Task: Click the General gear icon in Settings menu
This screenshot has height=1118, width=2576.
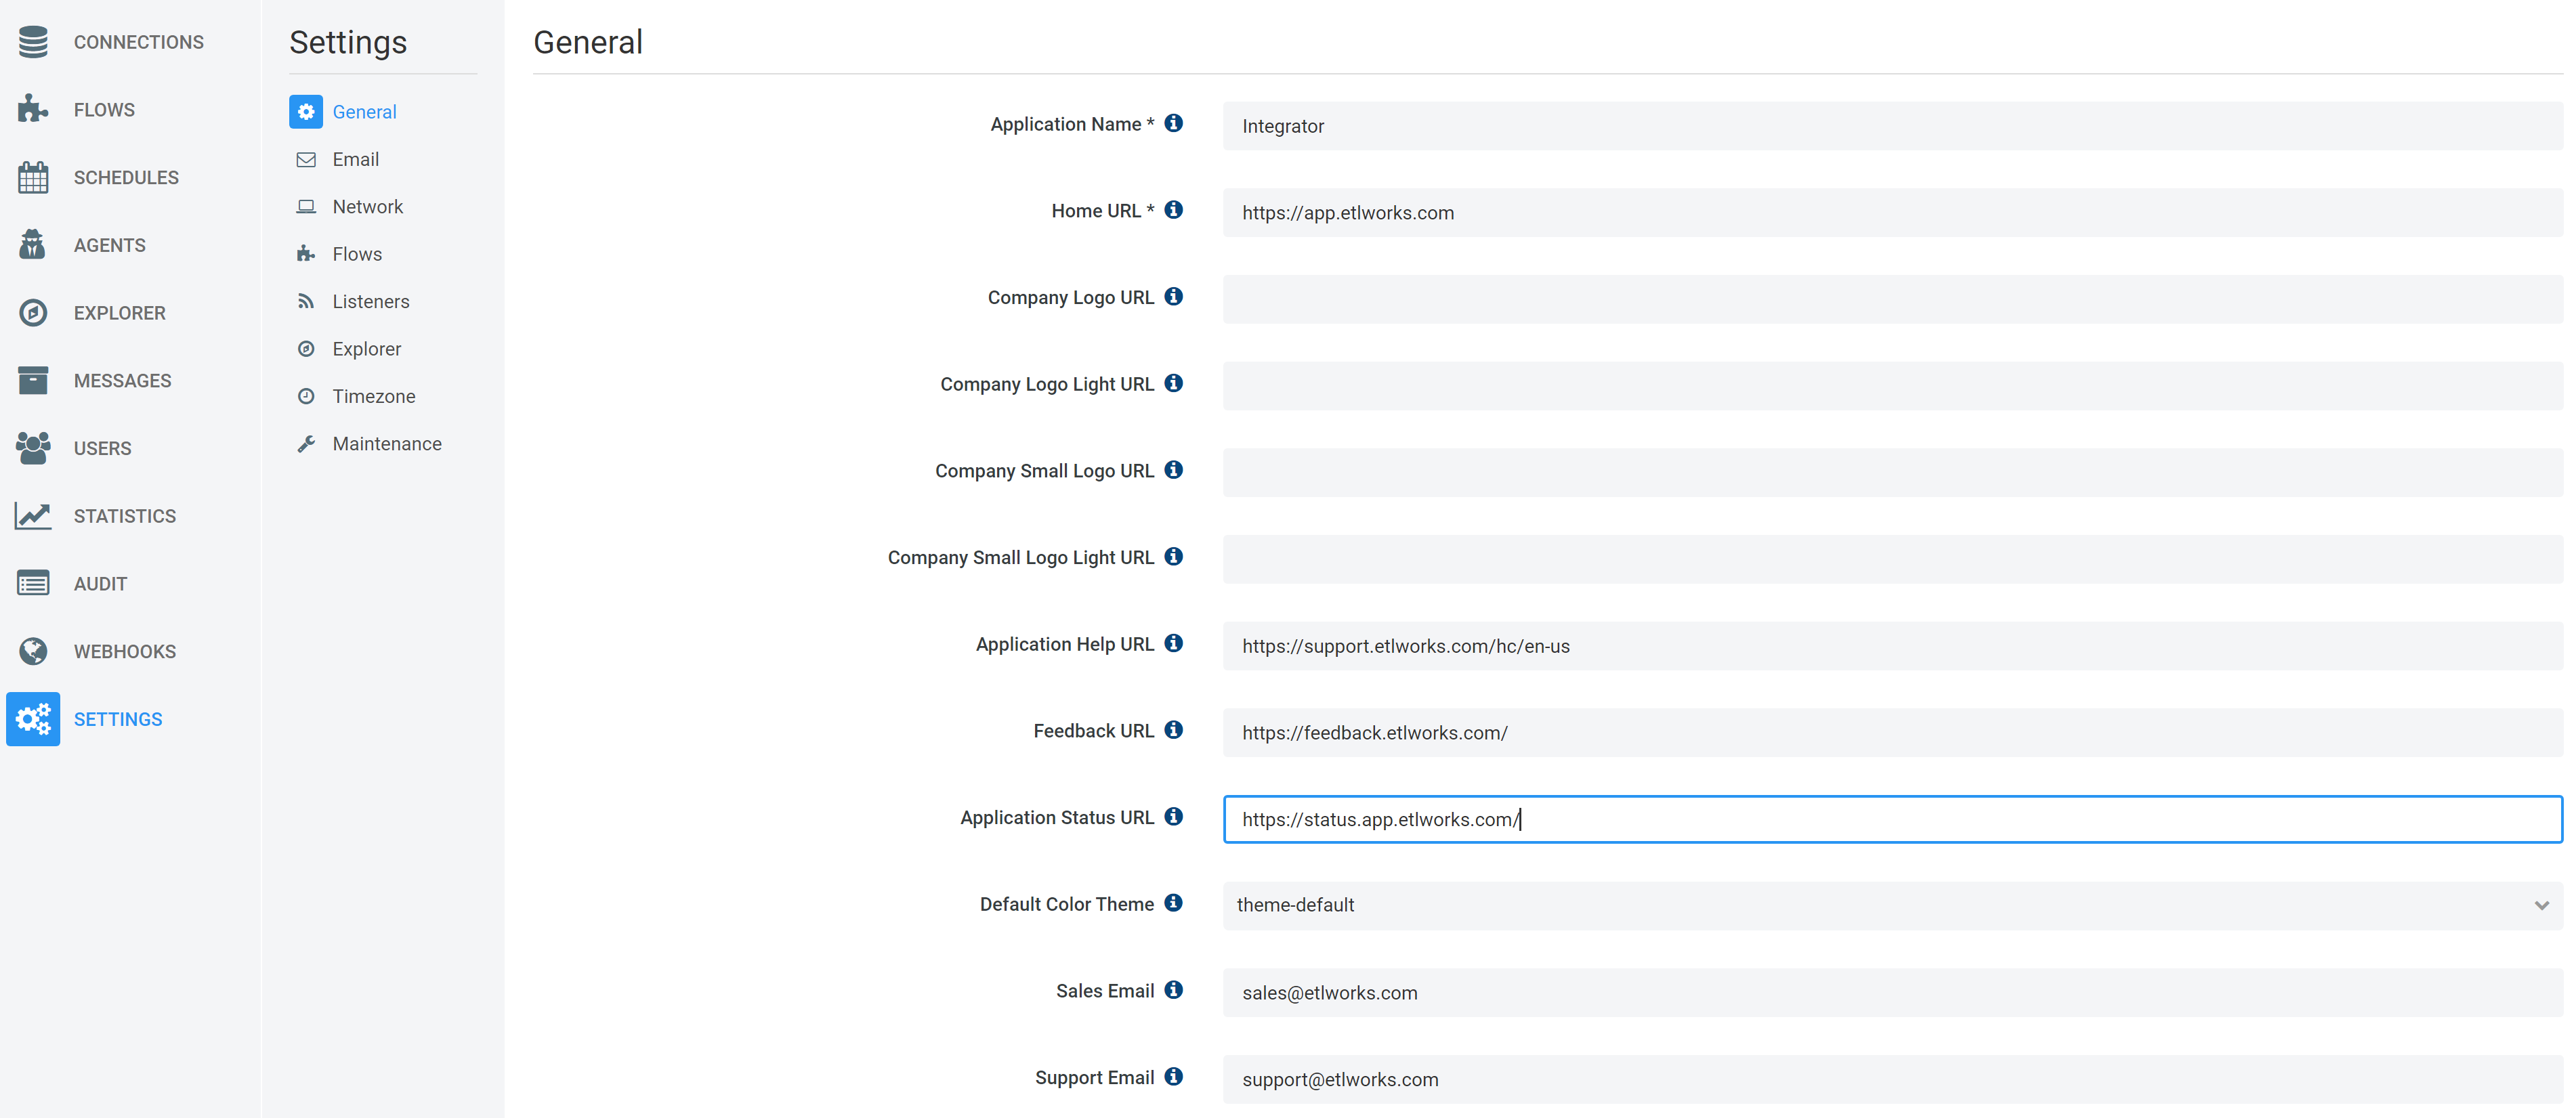Action: 306,112
